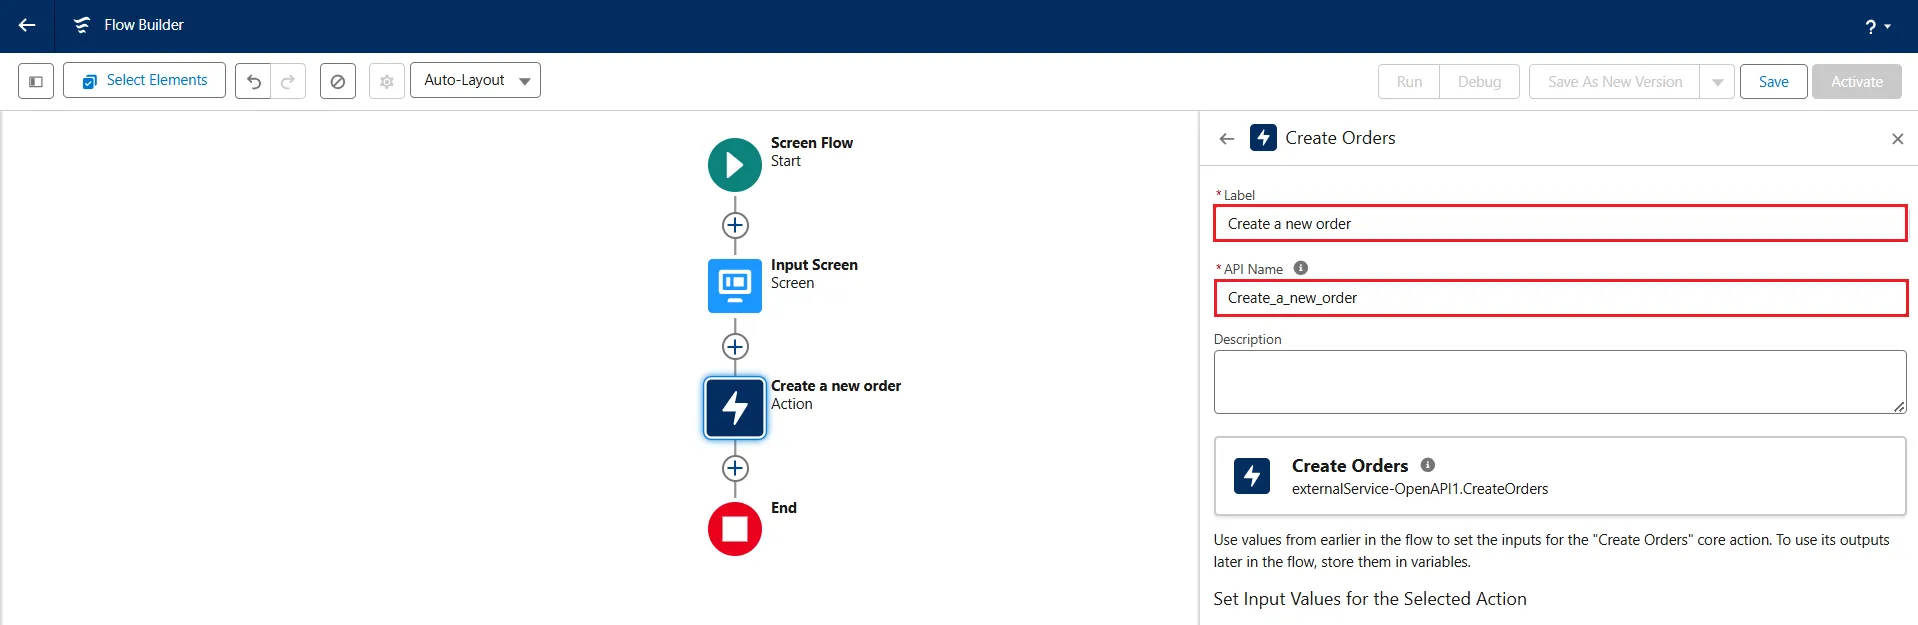Click the Select Elements button
The image size is (1918, 625).
(144, 80)
